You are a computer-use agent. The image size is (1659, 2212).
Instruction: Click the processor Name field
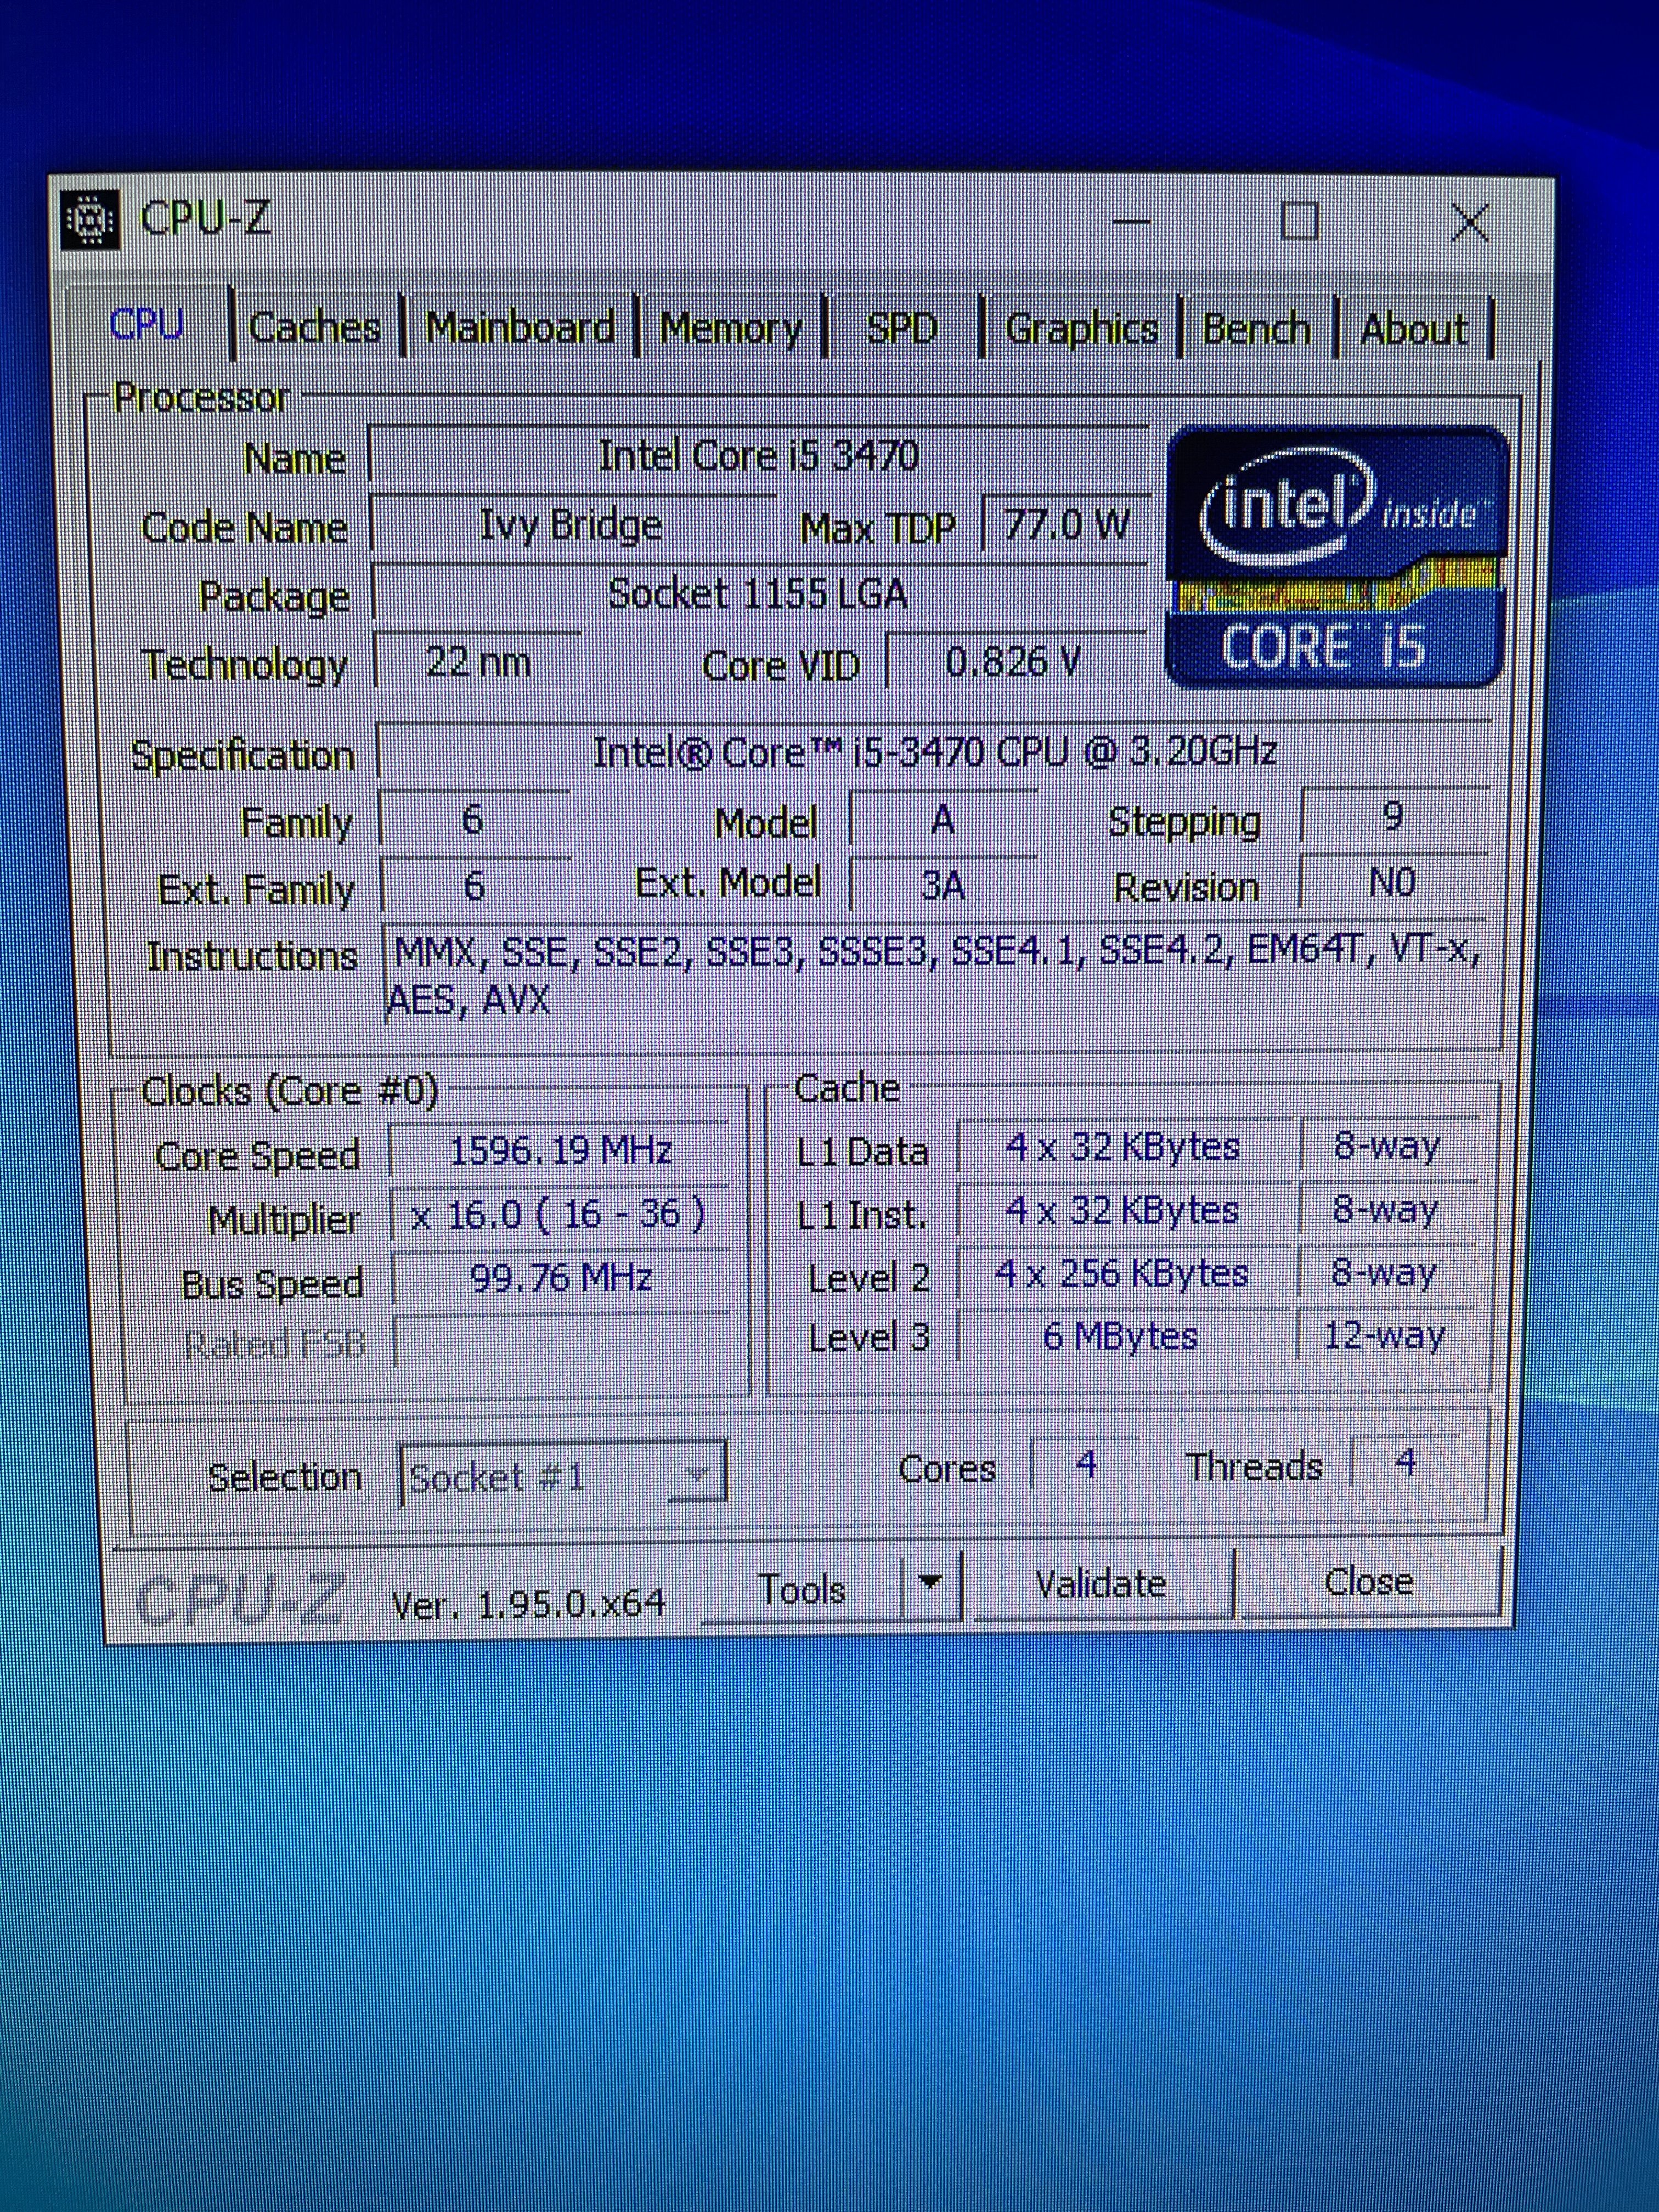[758, 456]
